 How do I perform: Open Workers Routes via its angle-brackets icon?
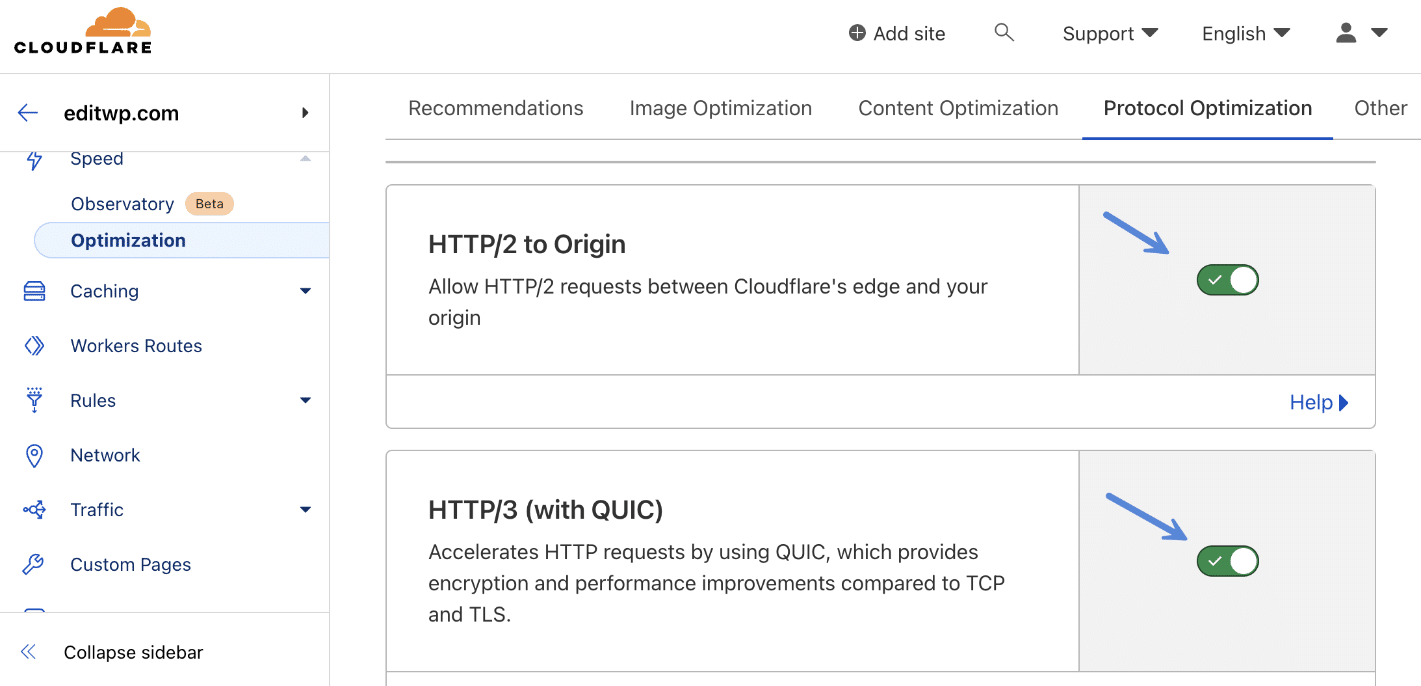coord(36,345)
